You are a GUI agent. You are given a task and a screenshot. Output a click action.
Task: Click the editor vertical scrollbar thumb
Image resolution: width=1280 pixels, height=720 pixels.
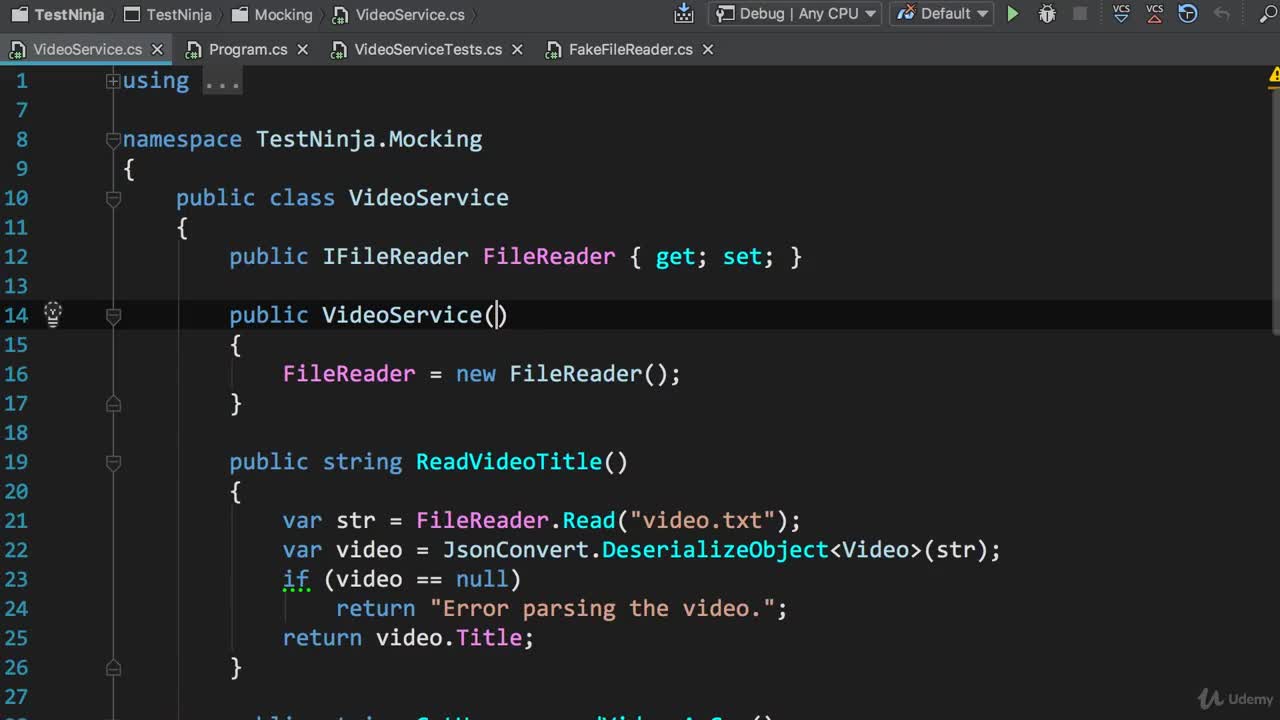pyautogui.click(x=1275, y=213)
